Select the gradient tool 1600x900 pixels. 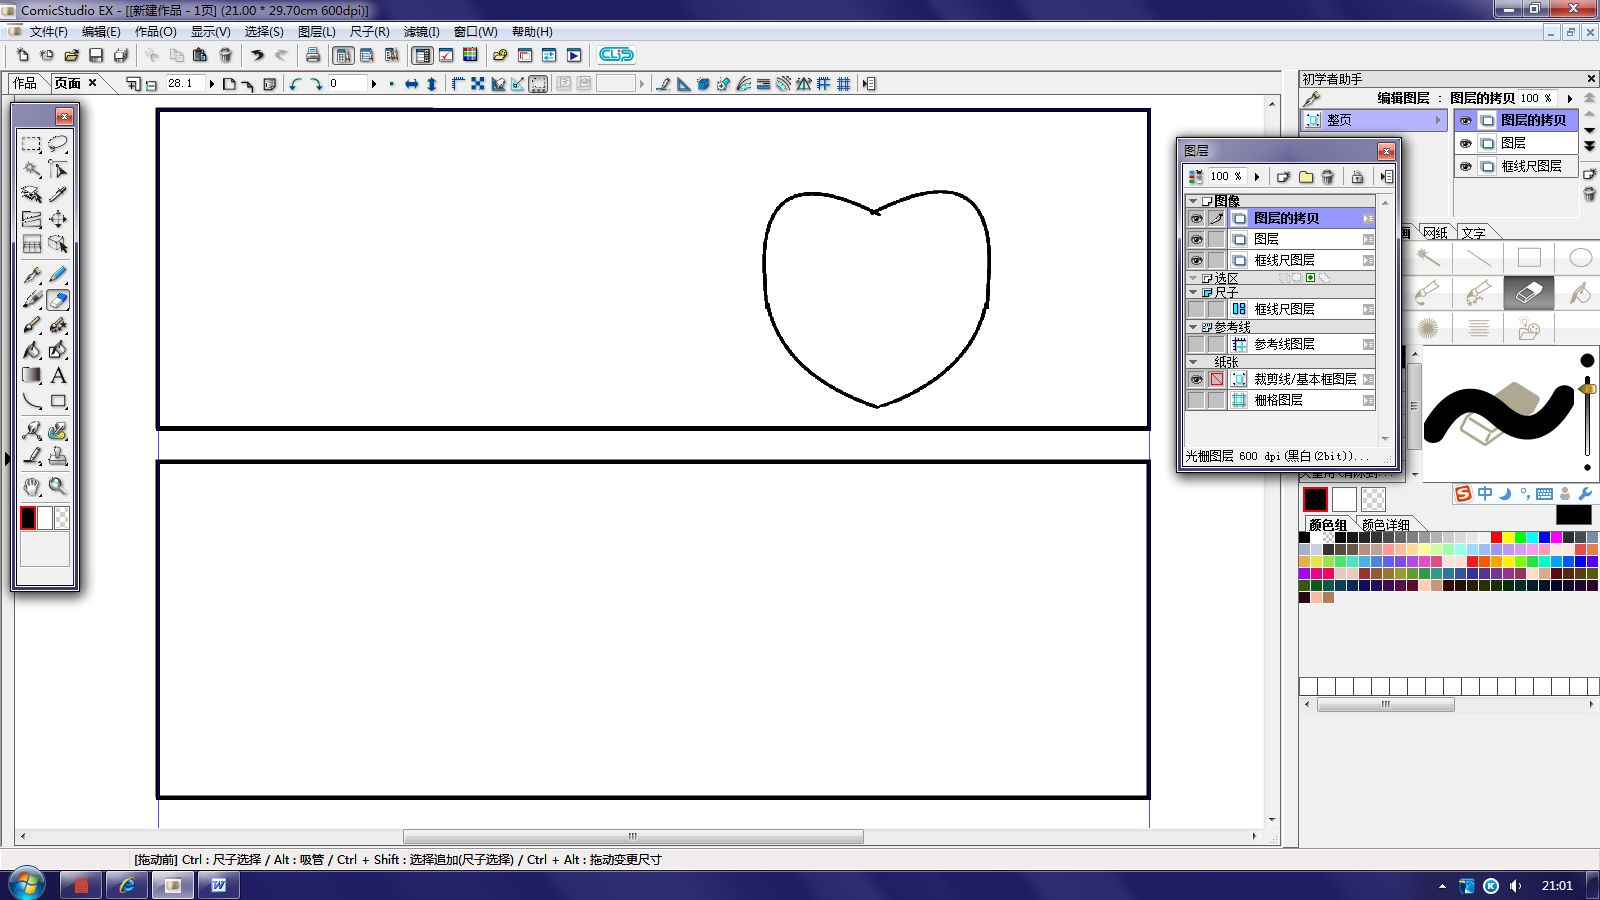pos(32,376)
